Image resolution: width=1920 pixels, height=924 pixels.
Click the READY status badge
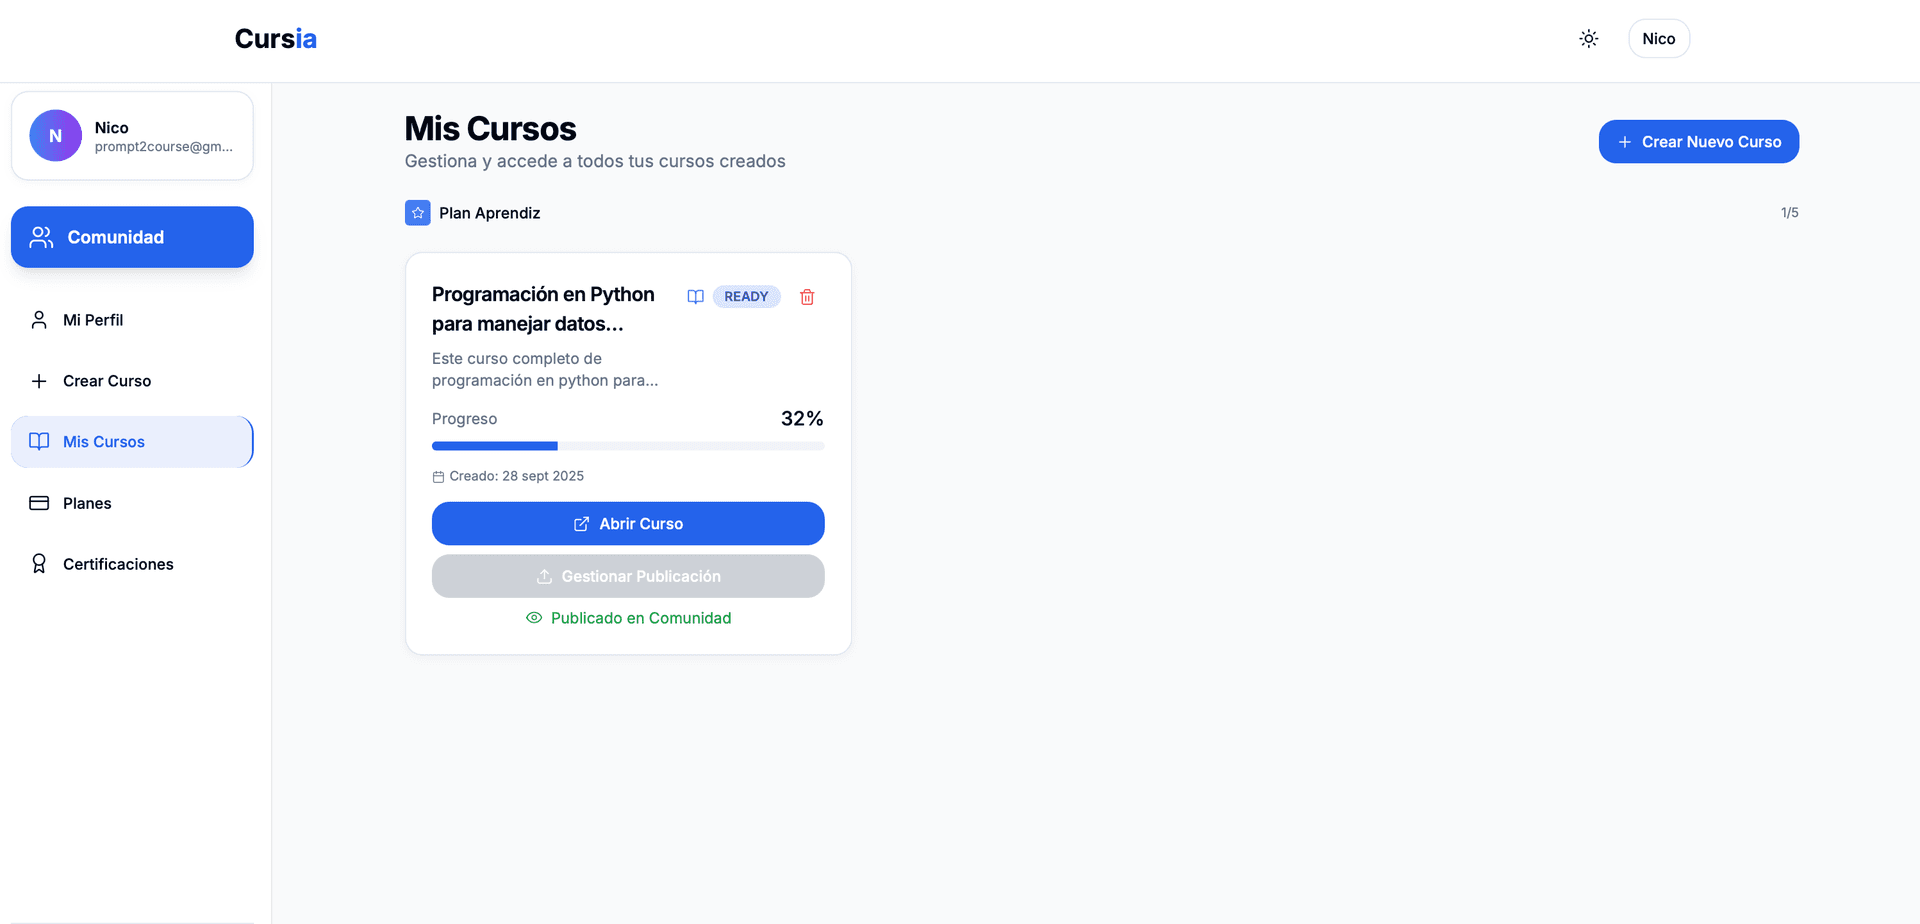click(746, 297)
